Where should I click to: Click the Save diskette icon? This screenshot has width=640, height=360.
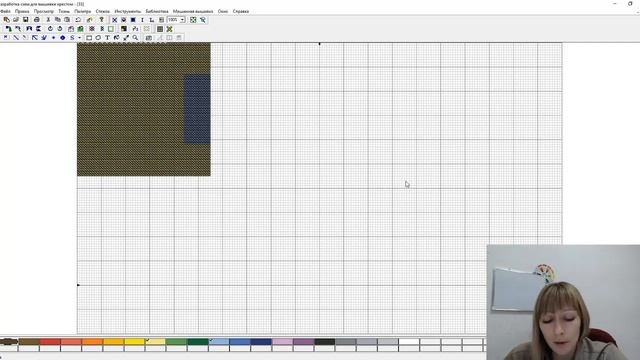(25, 20)
